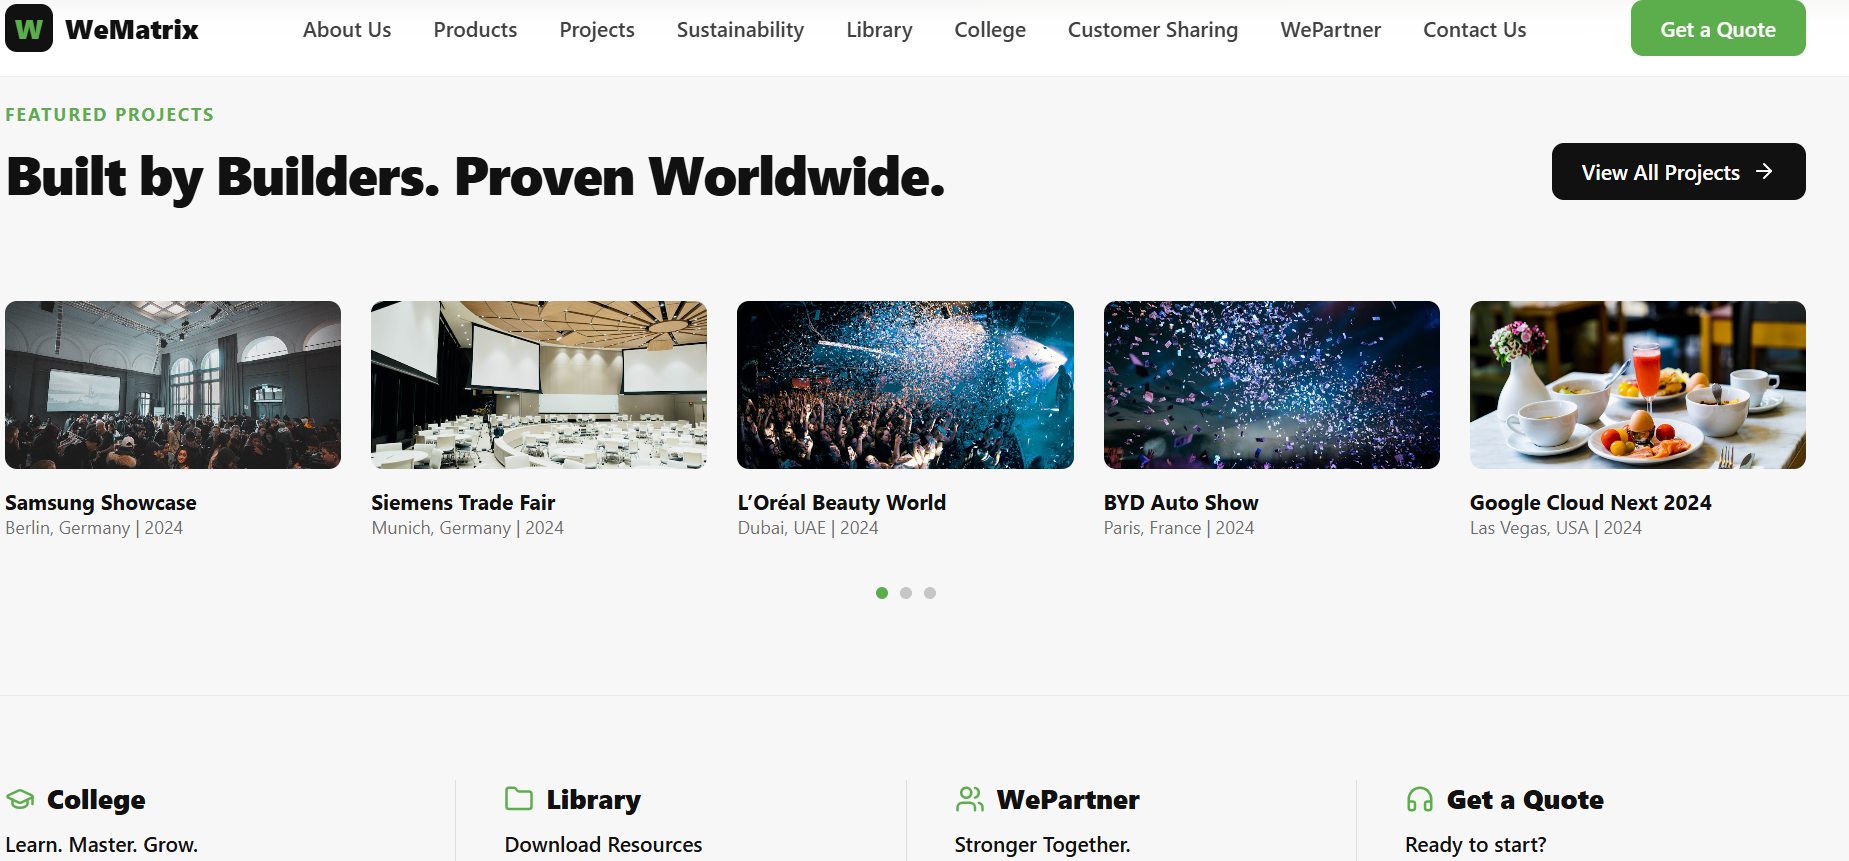Click the WePartner people icon
This screenshot has width=1849, height=861.
point(970,799)
